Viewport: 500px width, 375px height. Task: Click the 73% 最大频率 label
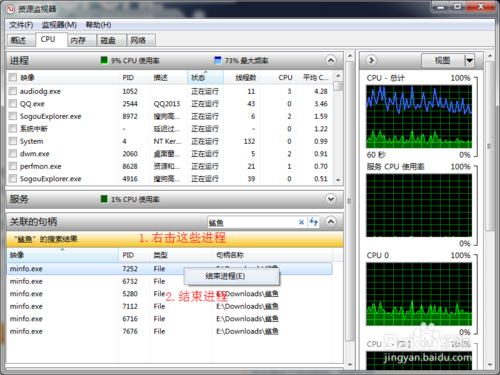(x=246, y=61)
